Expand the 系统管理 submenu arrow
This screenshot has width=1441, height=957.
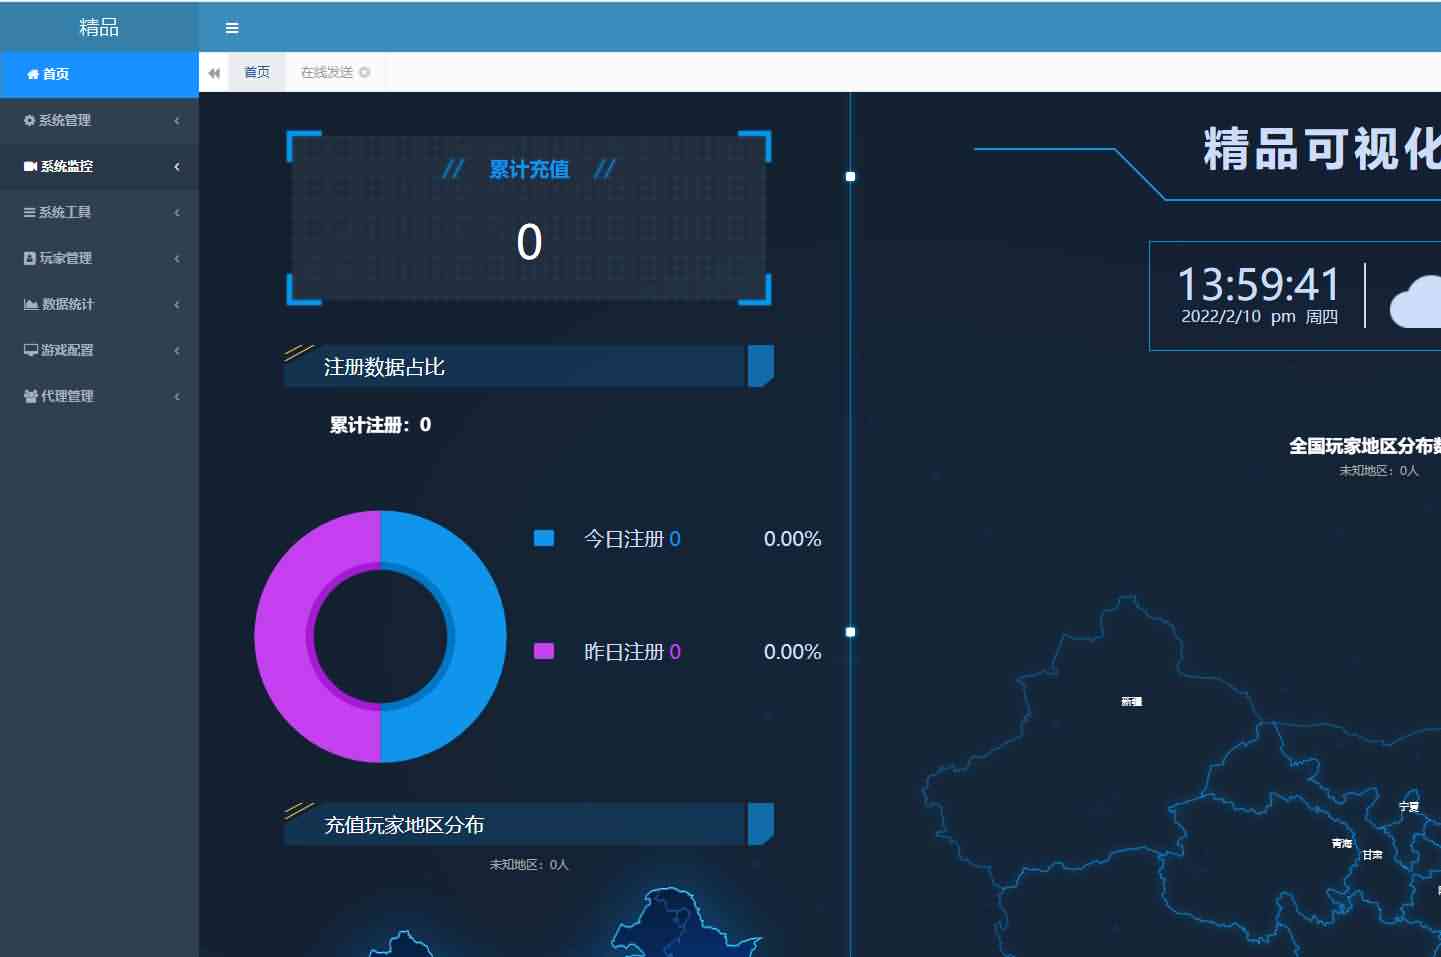[x=177, y=120]
